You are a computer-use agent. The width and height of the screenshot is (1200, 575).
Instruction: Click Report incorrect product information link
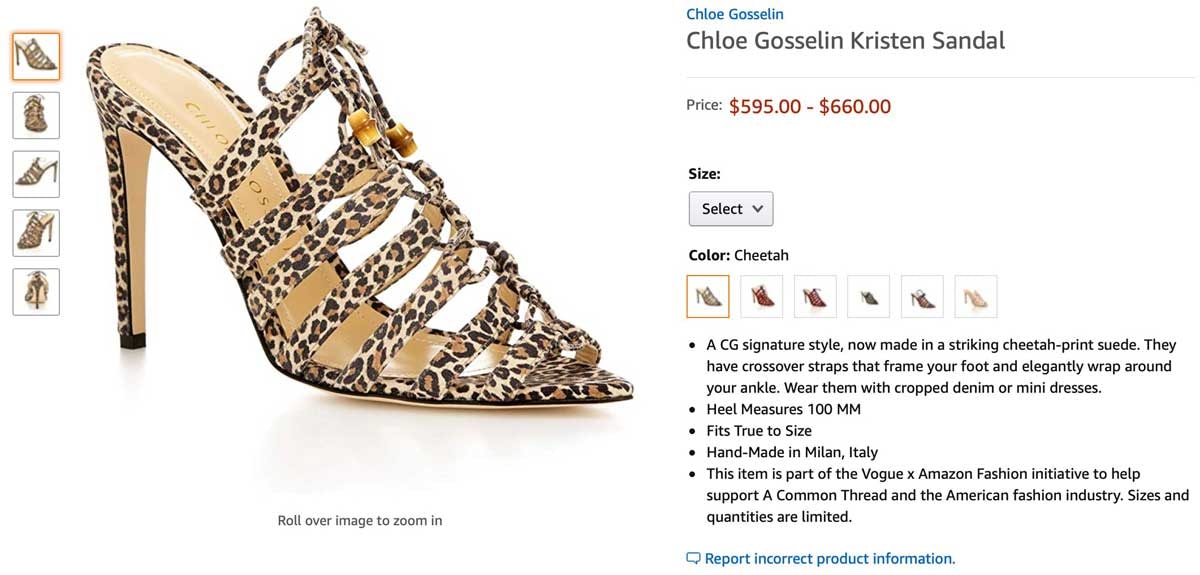(x=829, y=559)
